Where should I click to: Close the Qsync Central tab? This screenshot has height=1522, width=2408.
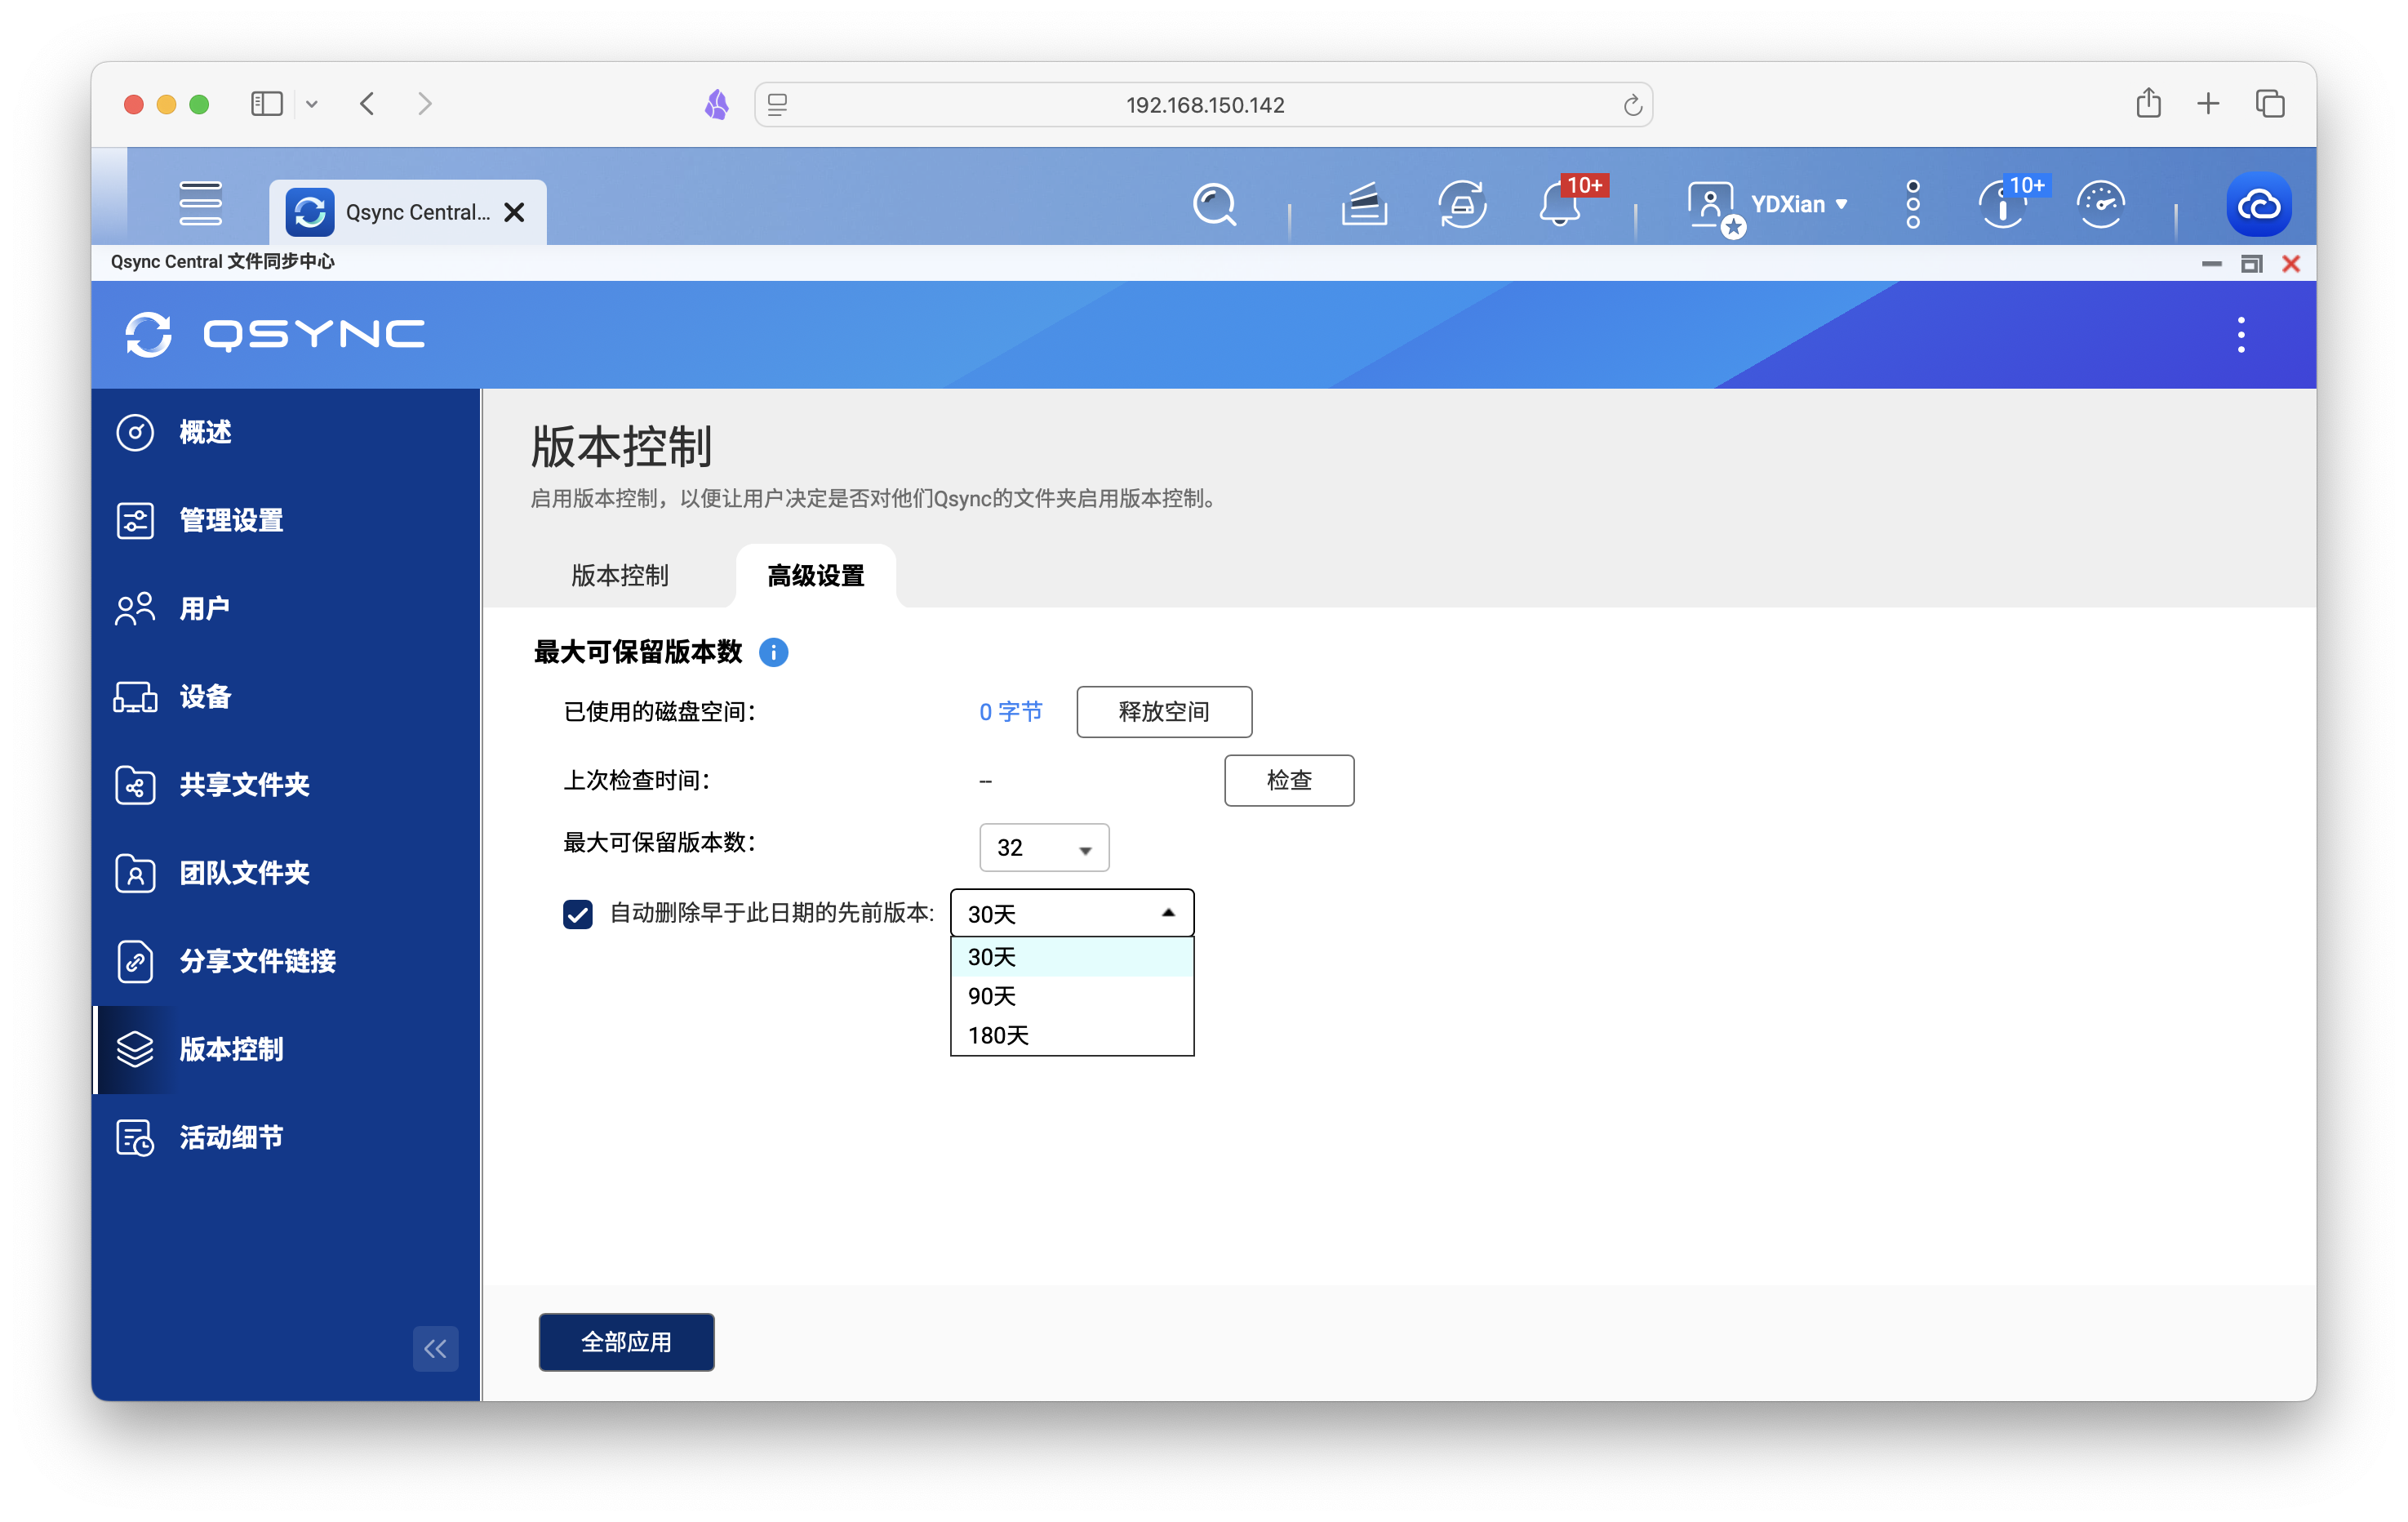514,212
